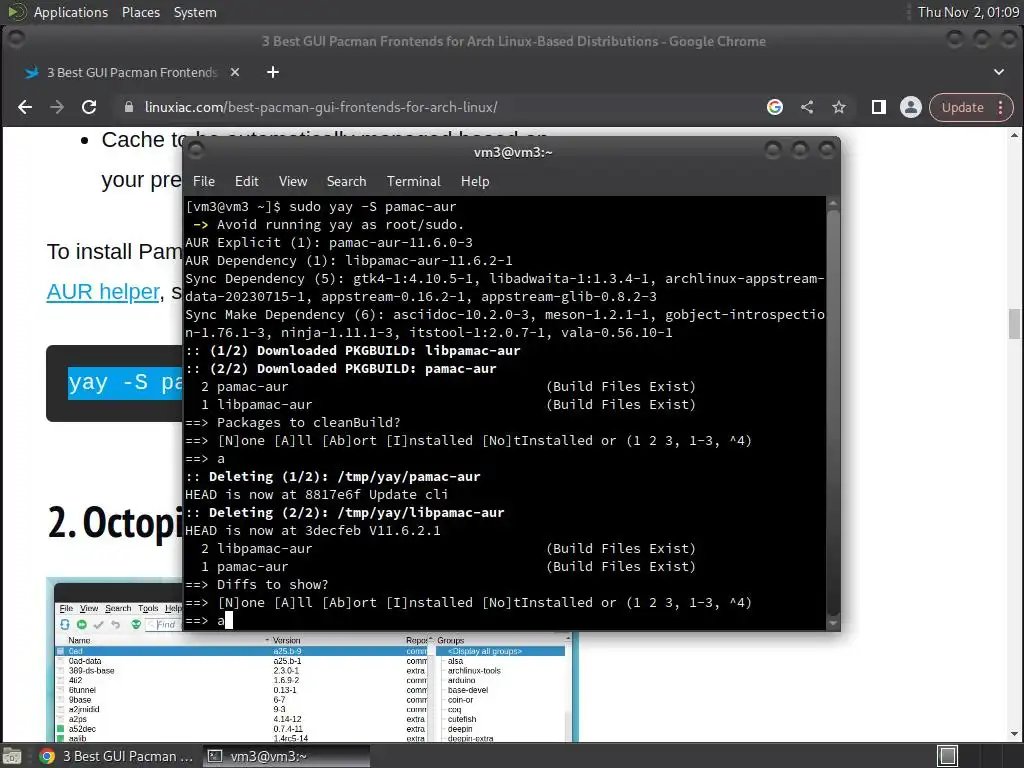
Task: Toggle Chrome's side panel icon
Action: coord(879,107)
